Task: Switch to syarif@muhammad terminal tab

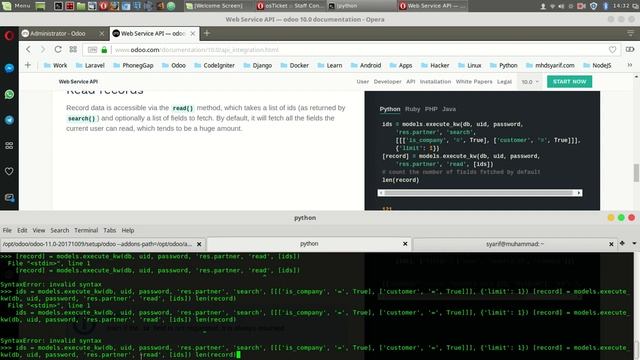Action: [x=515, y=244]
